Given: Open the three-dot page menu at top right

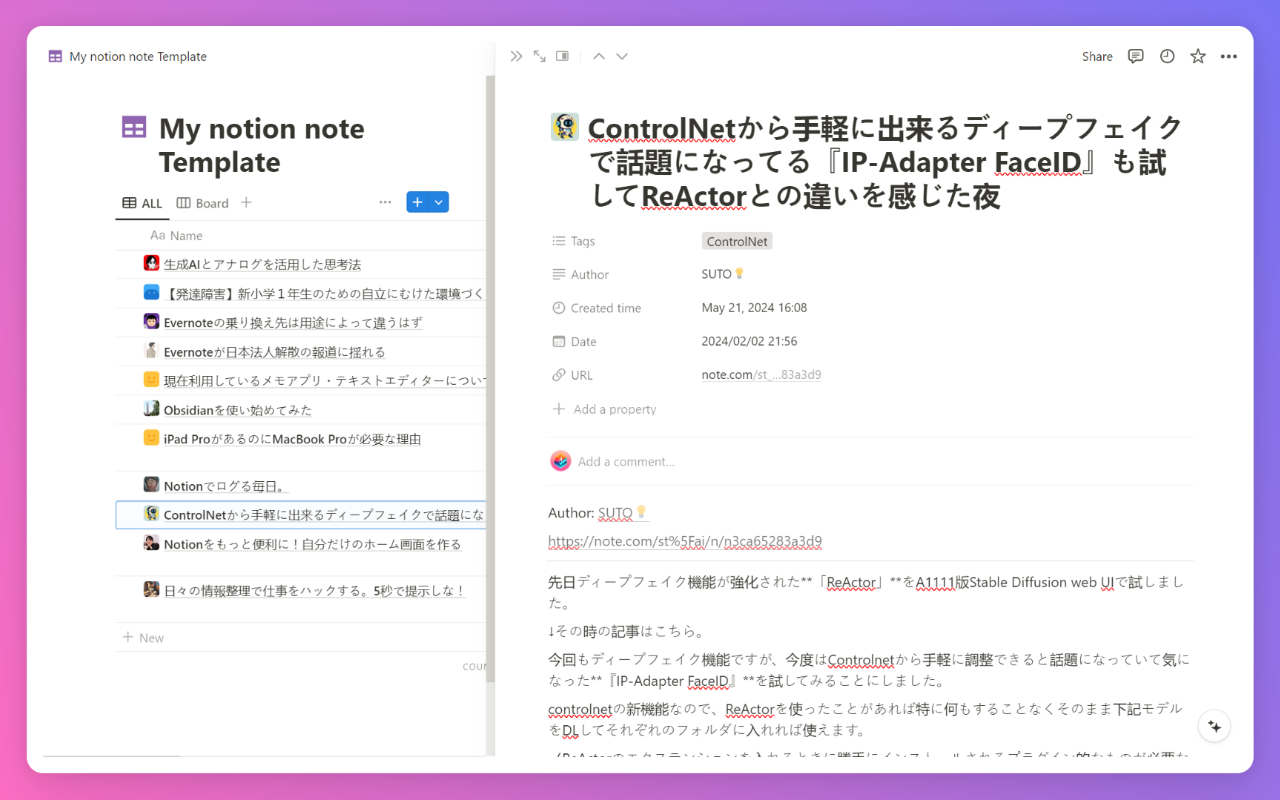Looking at the screenshot, I should coord(1229,56).
